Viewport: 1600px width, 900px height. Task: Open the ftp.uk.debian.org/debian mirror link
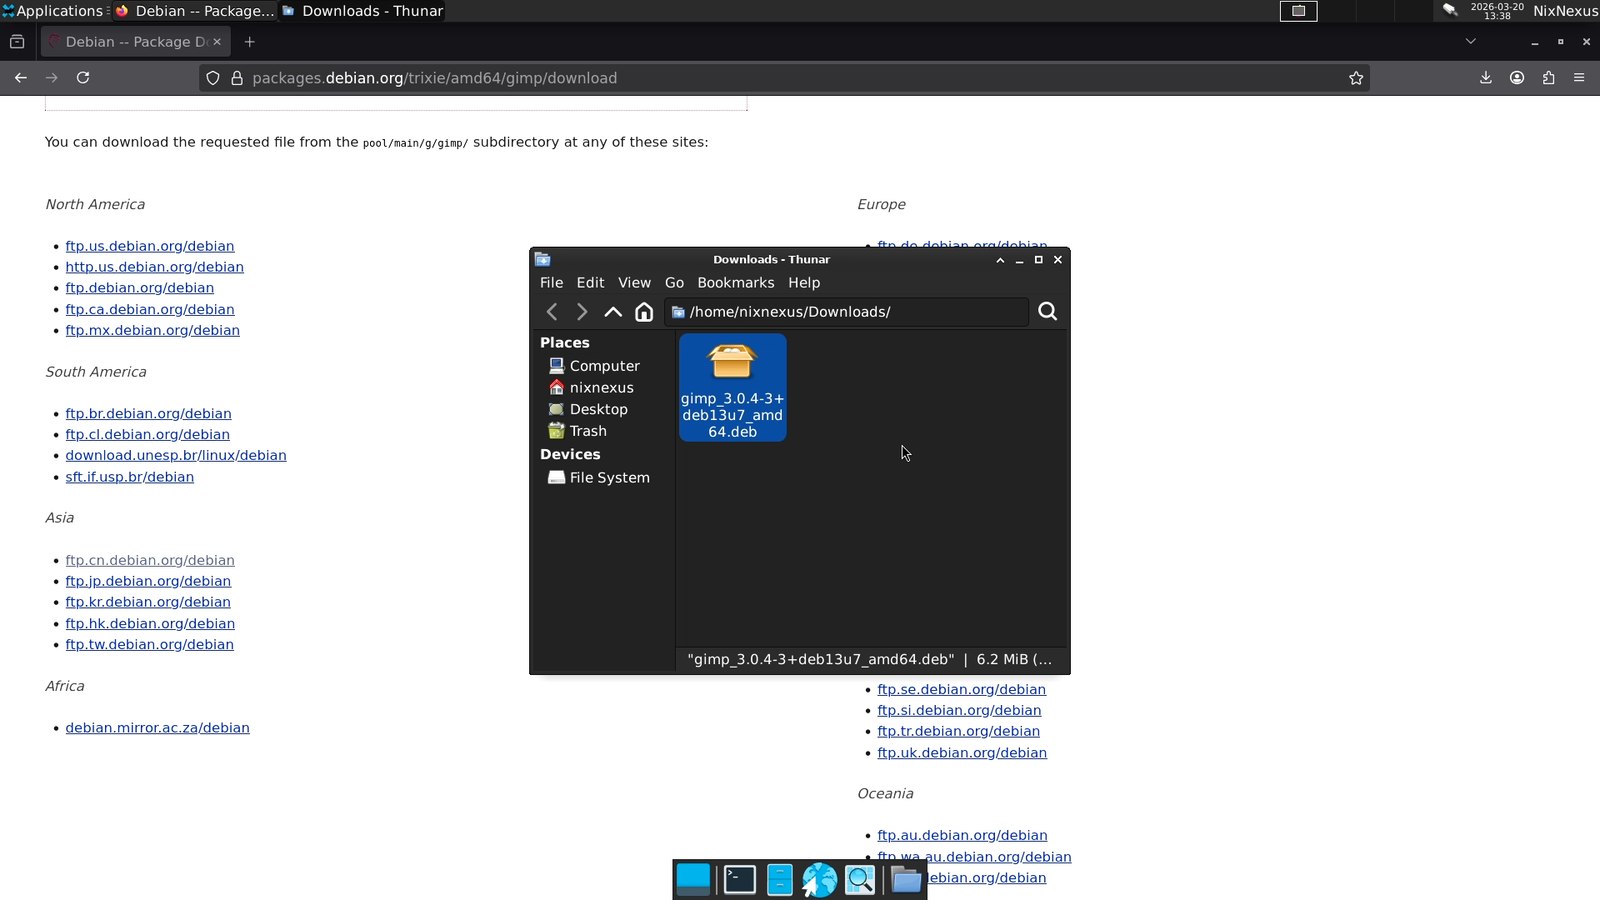click(962, 753)
